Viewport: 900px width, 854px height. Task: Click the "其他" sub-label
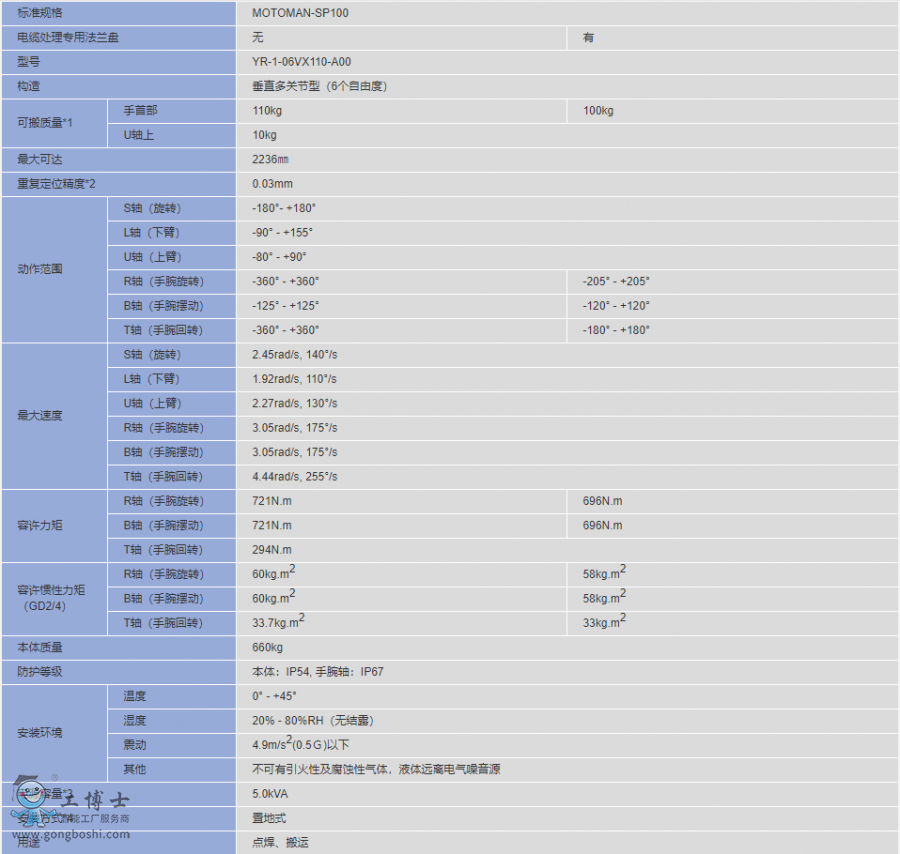135,769
